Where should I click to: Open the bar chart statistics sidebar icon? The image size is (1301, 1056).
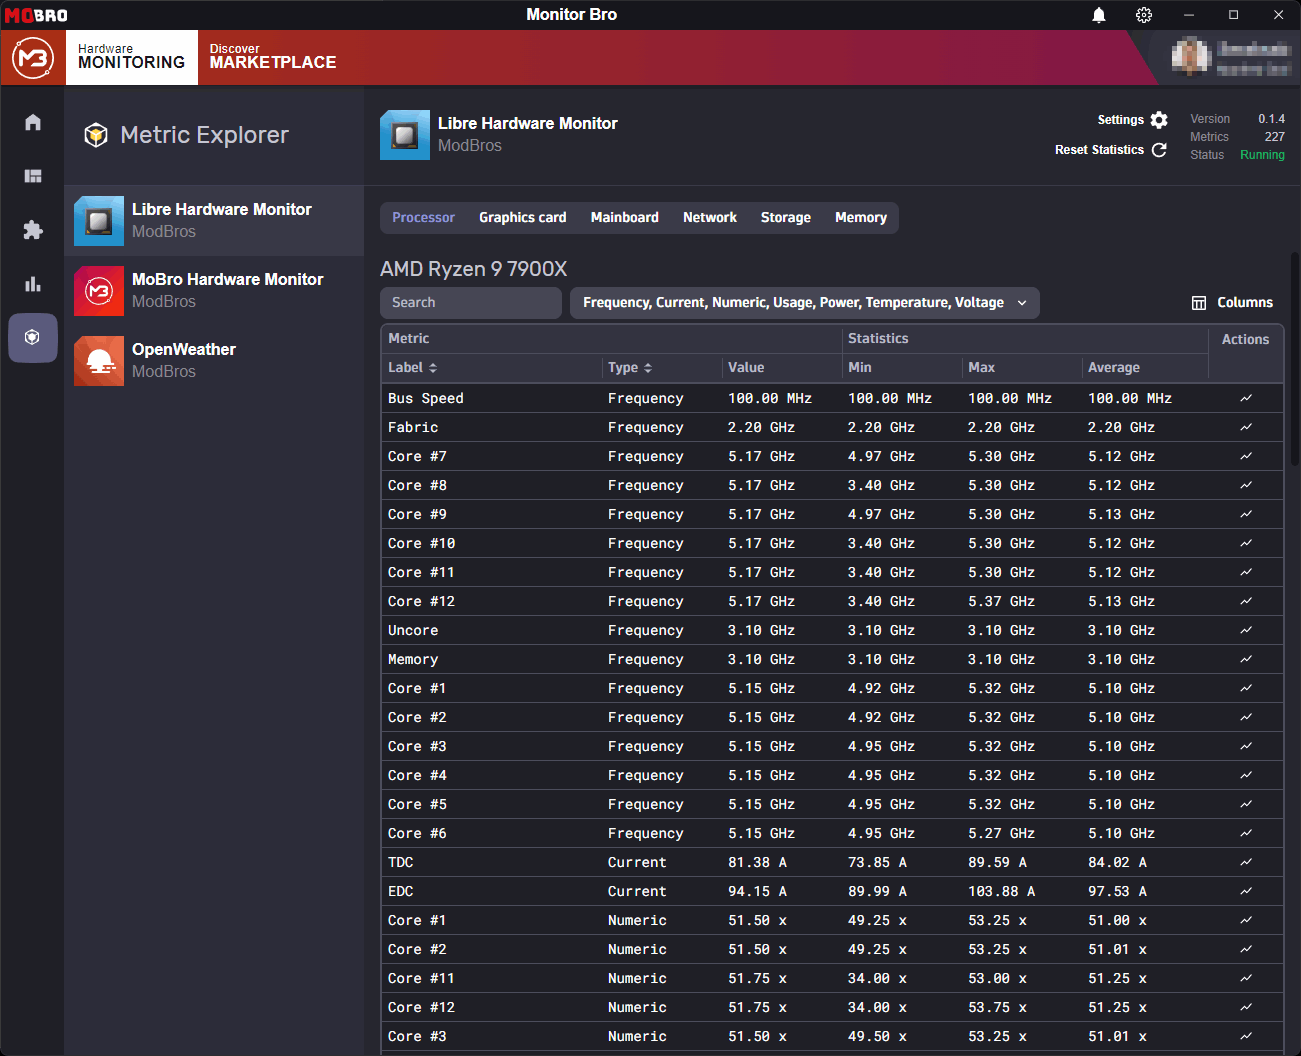coord(33,284)
